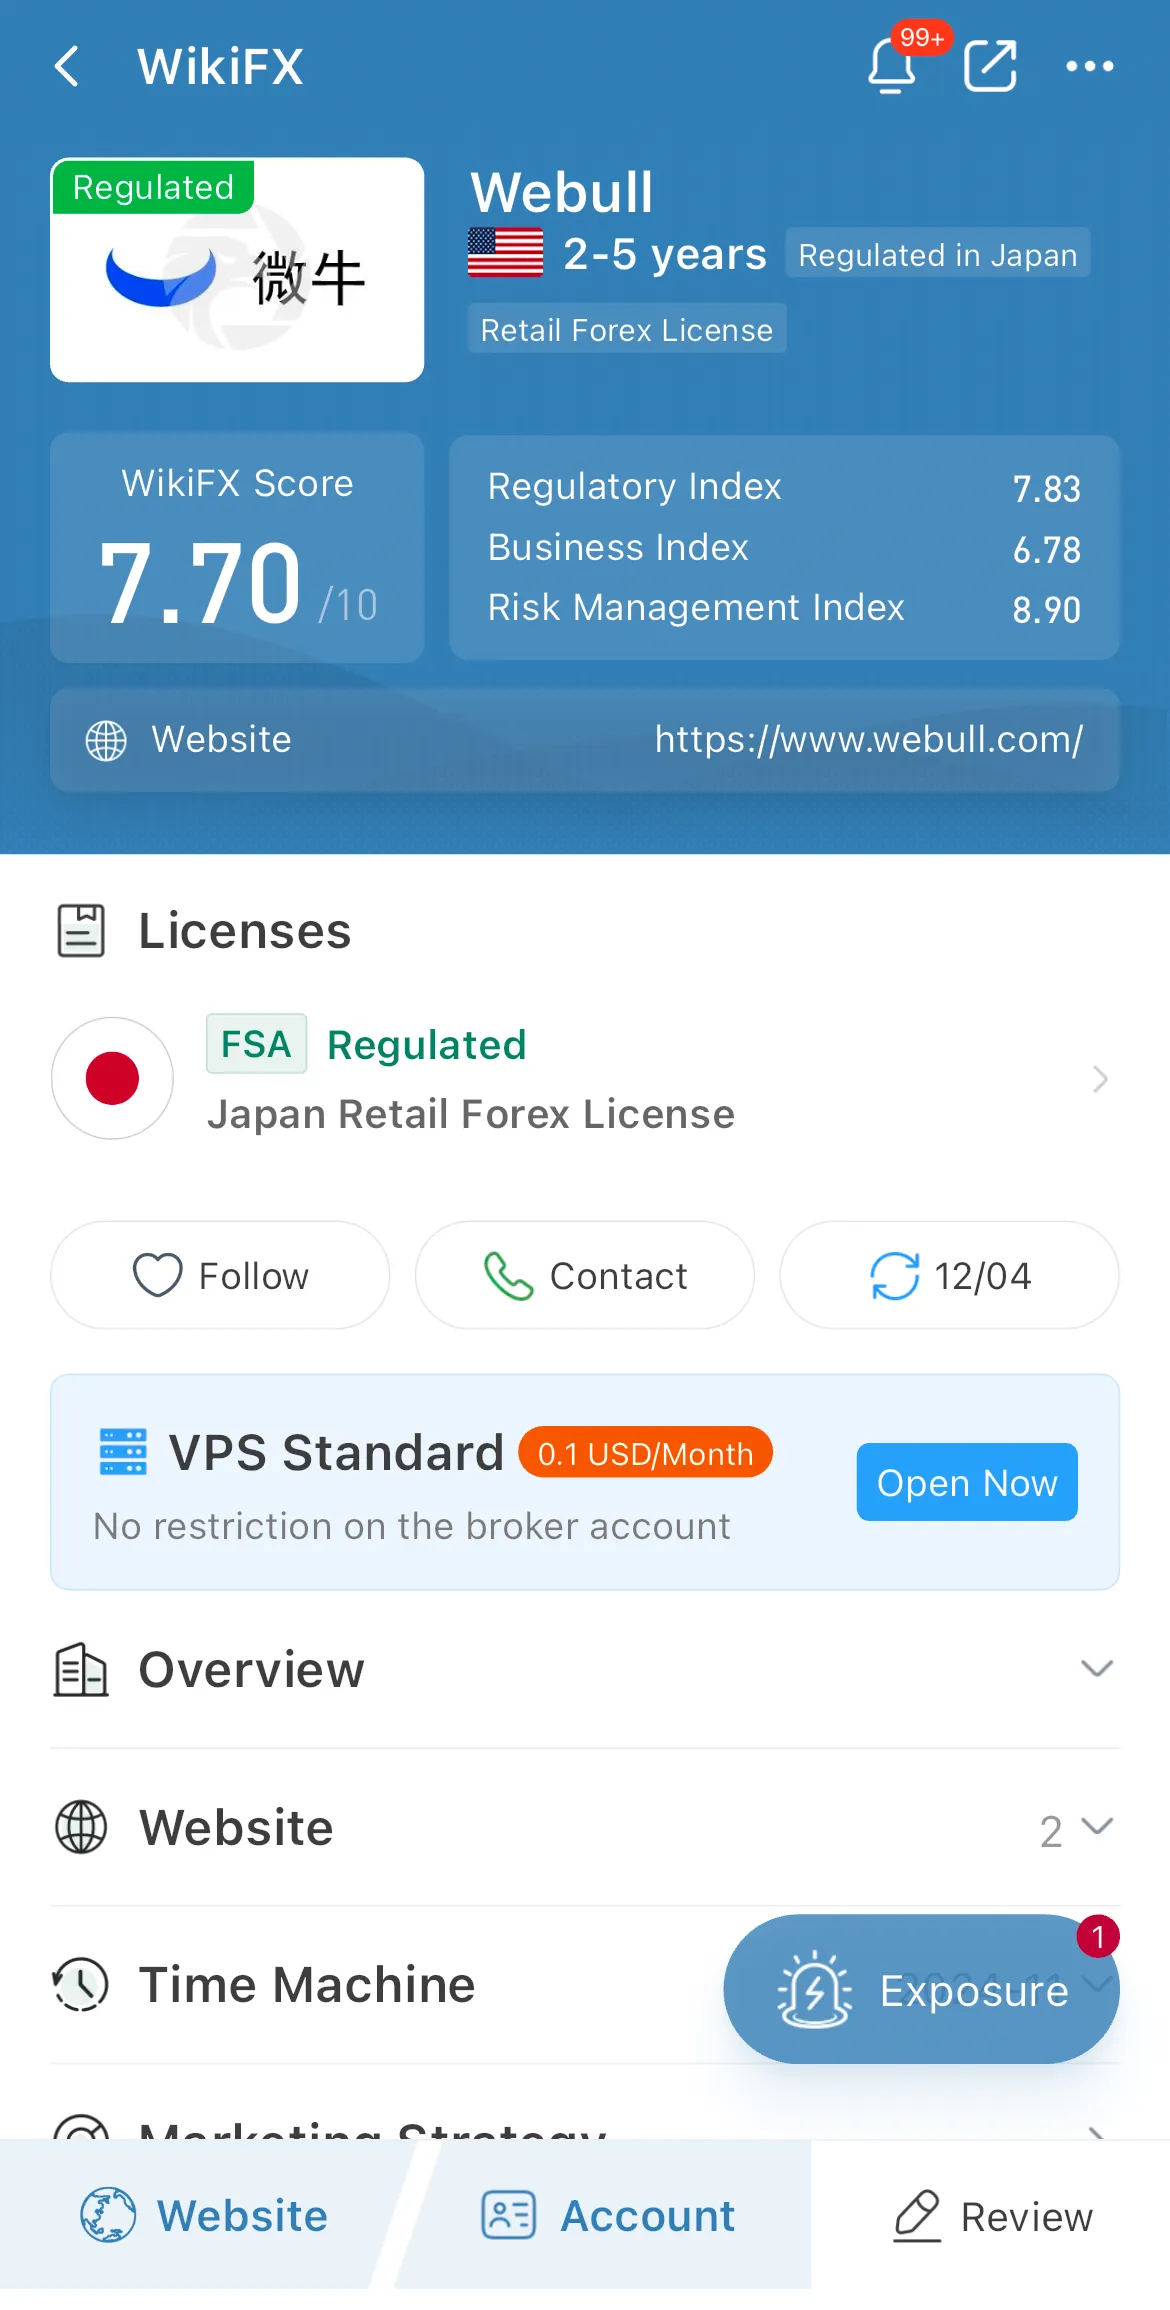Tap the Website section globe icon
This screenshot has width=1170, height=2310.
(80, 1828)
